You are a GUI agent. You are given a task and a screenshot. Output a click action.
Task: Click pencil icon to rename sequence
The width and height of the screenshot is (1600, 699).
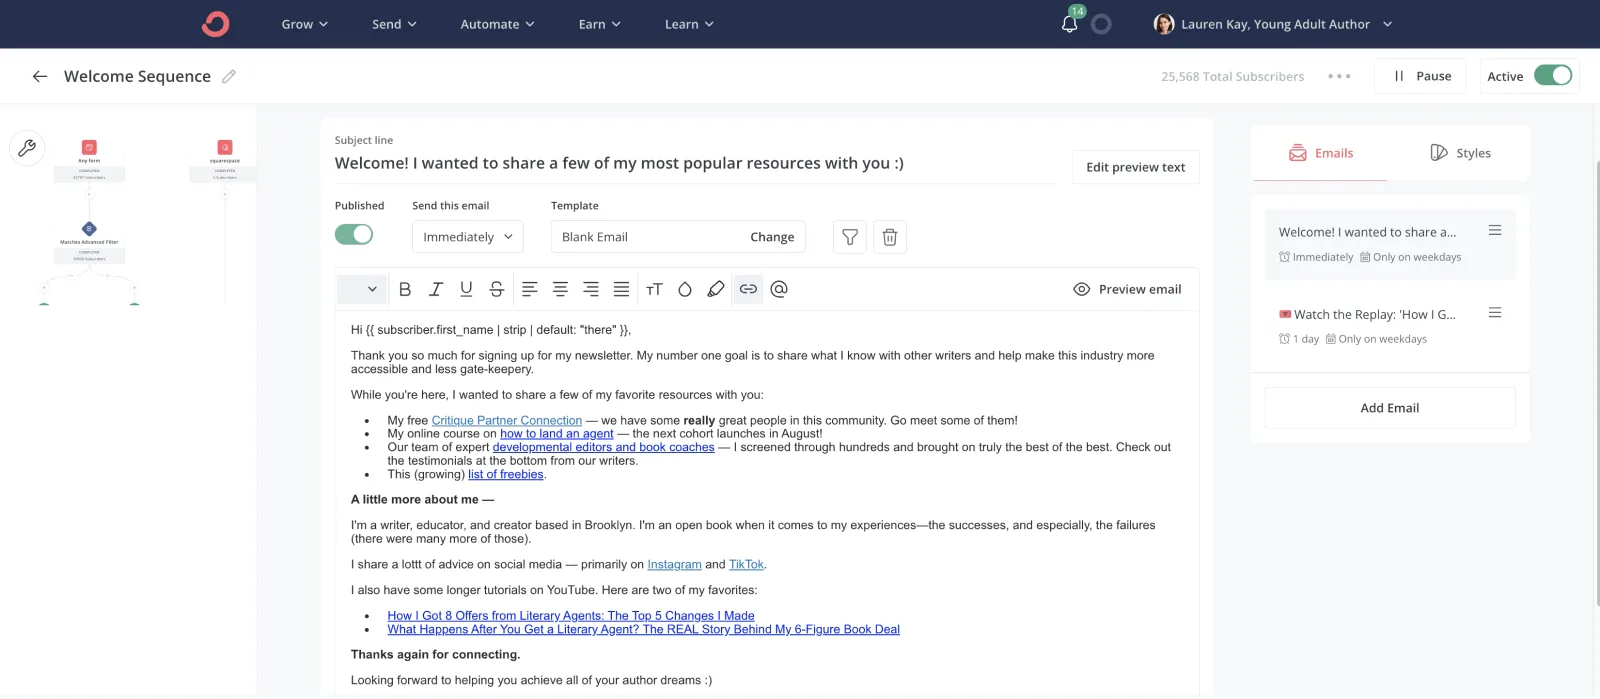click(x=229, y=76)
